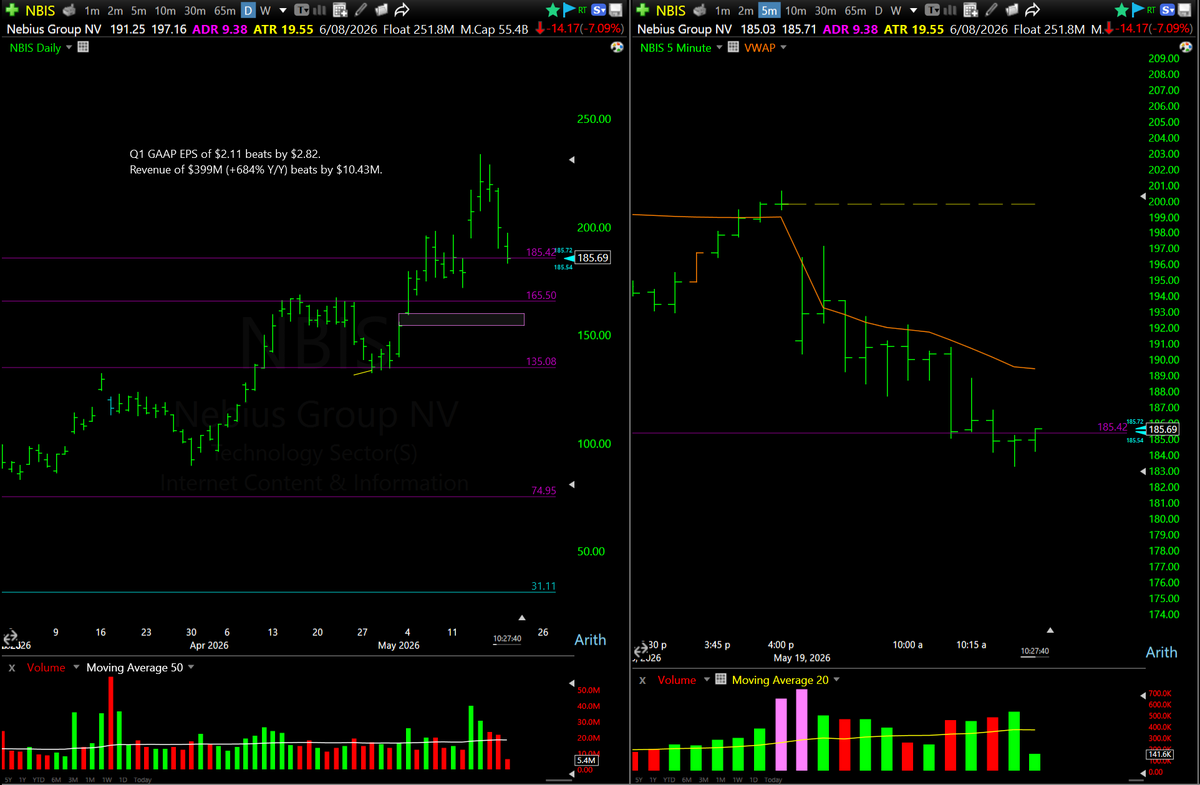Screen dimensions: 1200x785
Task: Click the bar chart style icon in right chart
Action: click(951, 9)
